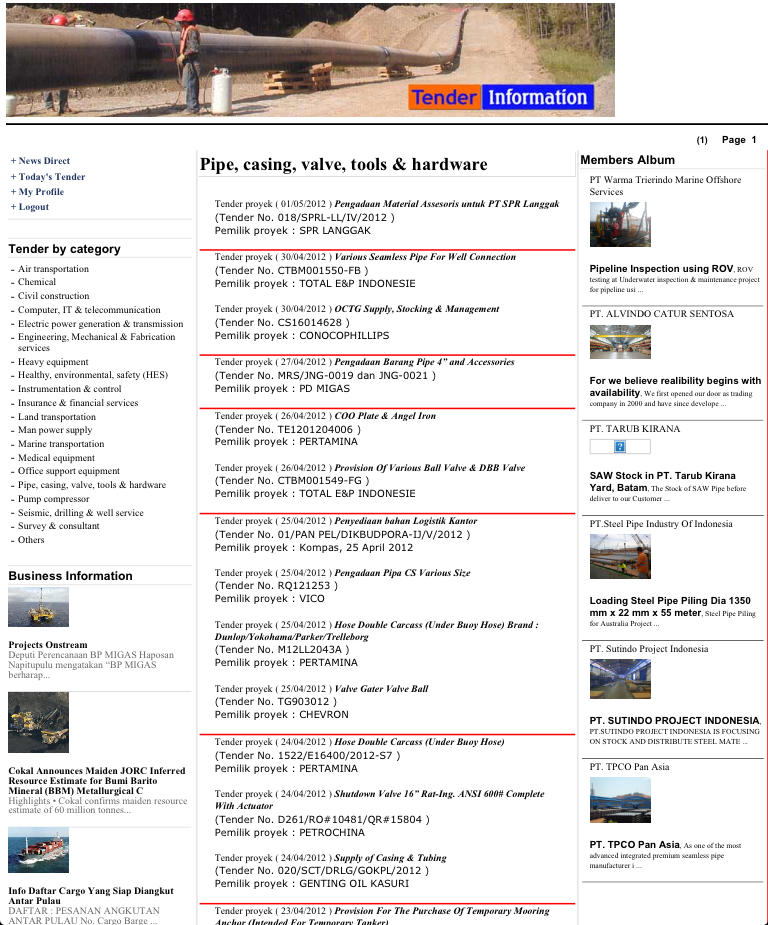This screenshot has width=768, height=925.
Task: Open the News Direct menu item
Action: (x=44, y=161)
